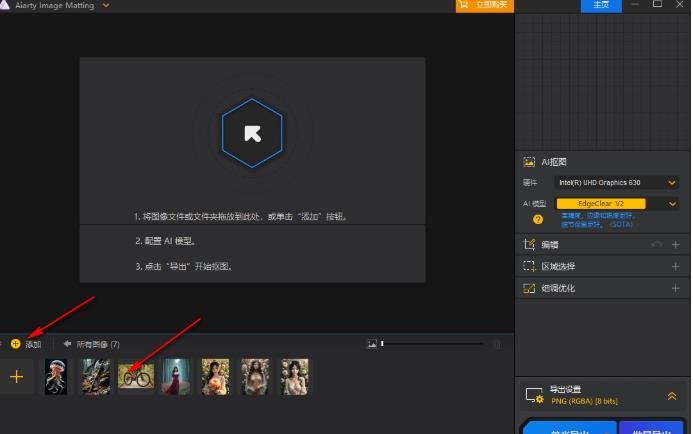Viewport: 693px width, 434px height.
Task: Expand the 编辑 section with its plus
Action: pyautogui.click(x=675, y=244)
